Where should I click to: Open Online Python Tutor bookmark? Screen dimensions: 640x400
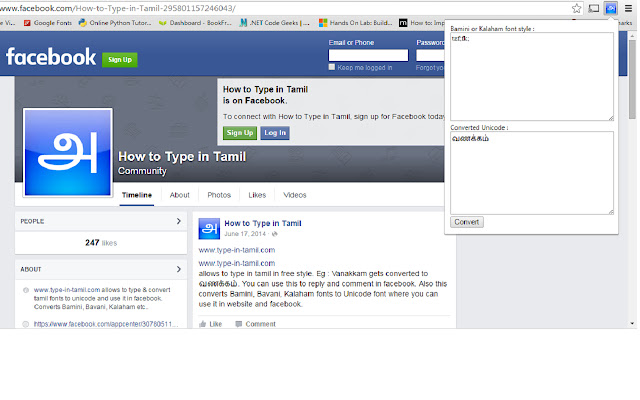tap(115, 23)
